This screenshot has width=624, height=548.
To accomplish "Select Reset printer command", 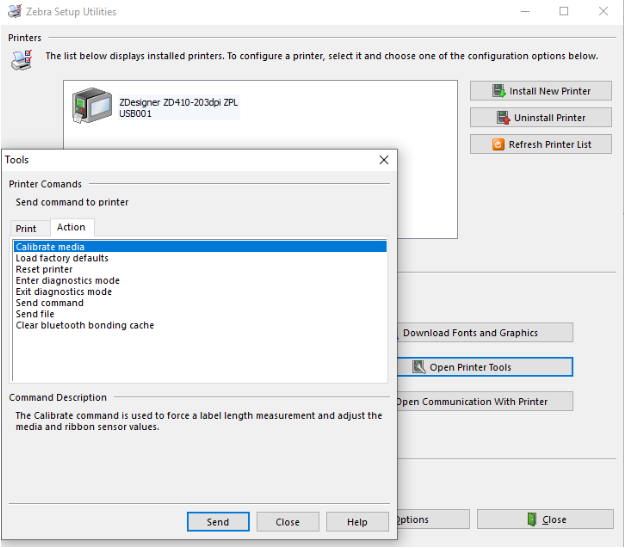I will [x=44, y=269].
